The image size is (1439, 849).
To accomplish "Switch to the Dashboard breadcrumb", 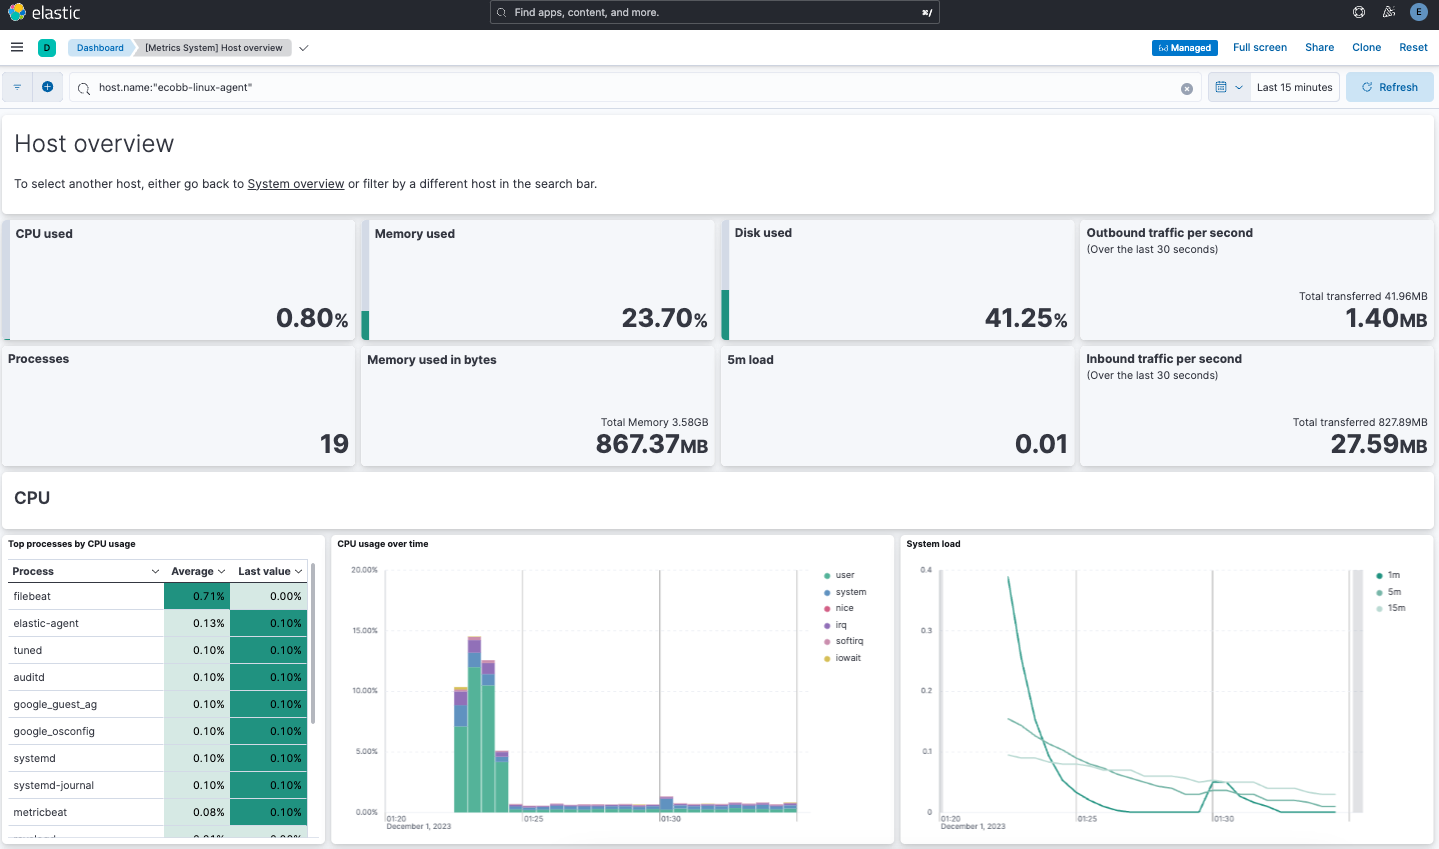I will [99, 47].
